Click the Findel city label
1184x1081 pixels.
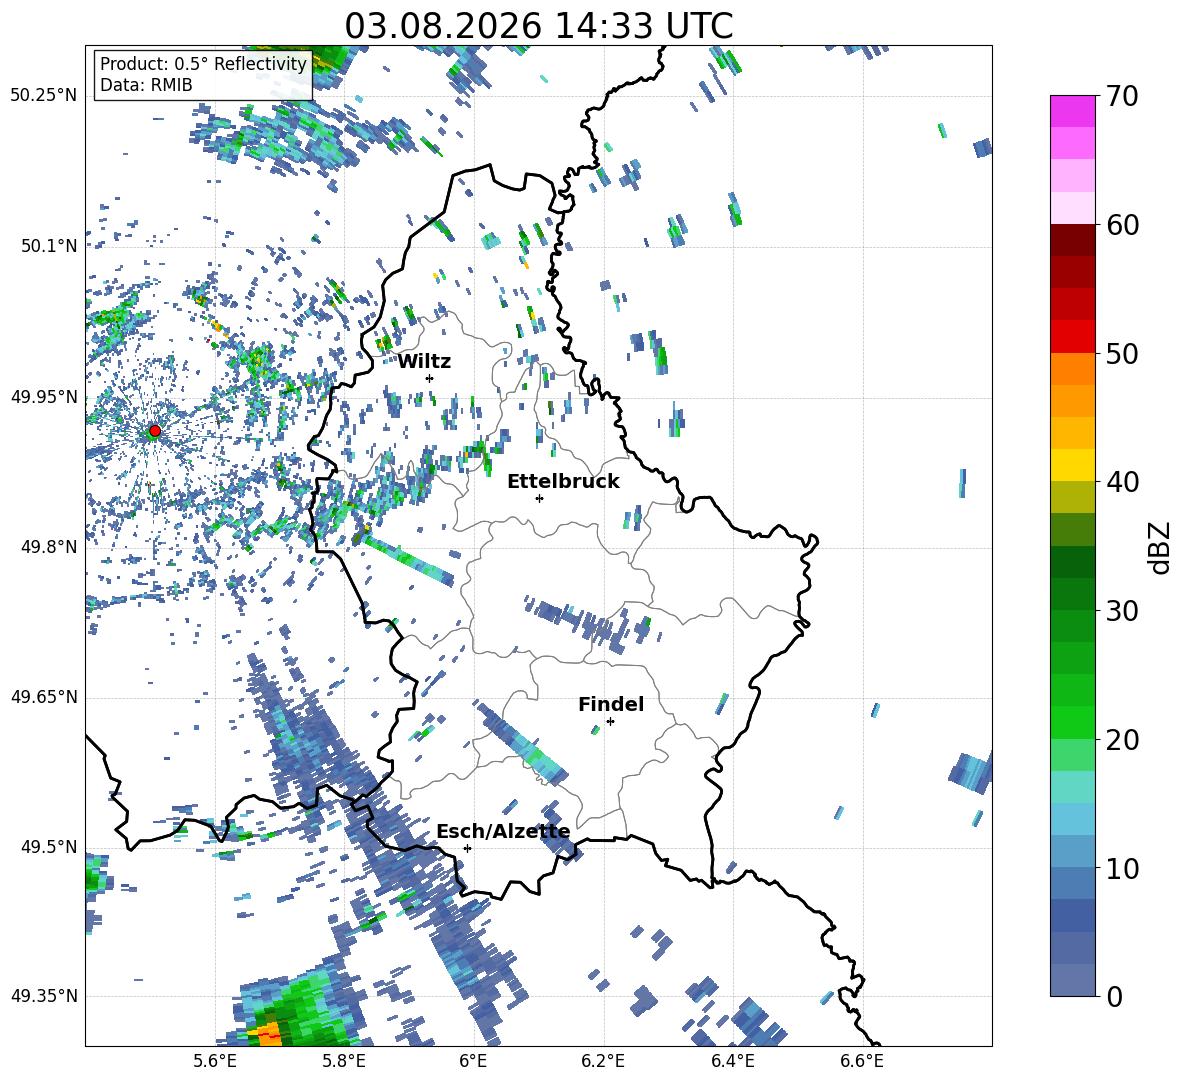pos(611,704)
